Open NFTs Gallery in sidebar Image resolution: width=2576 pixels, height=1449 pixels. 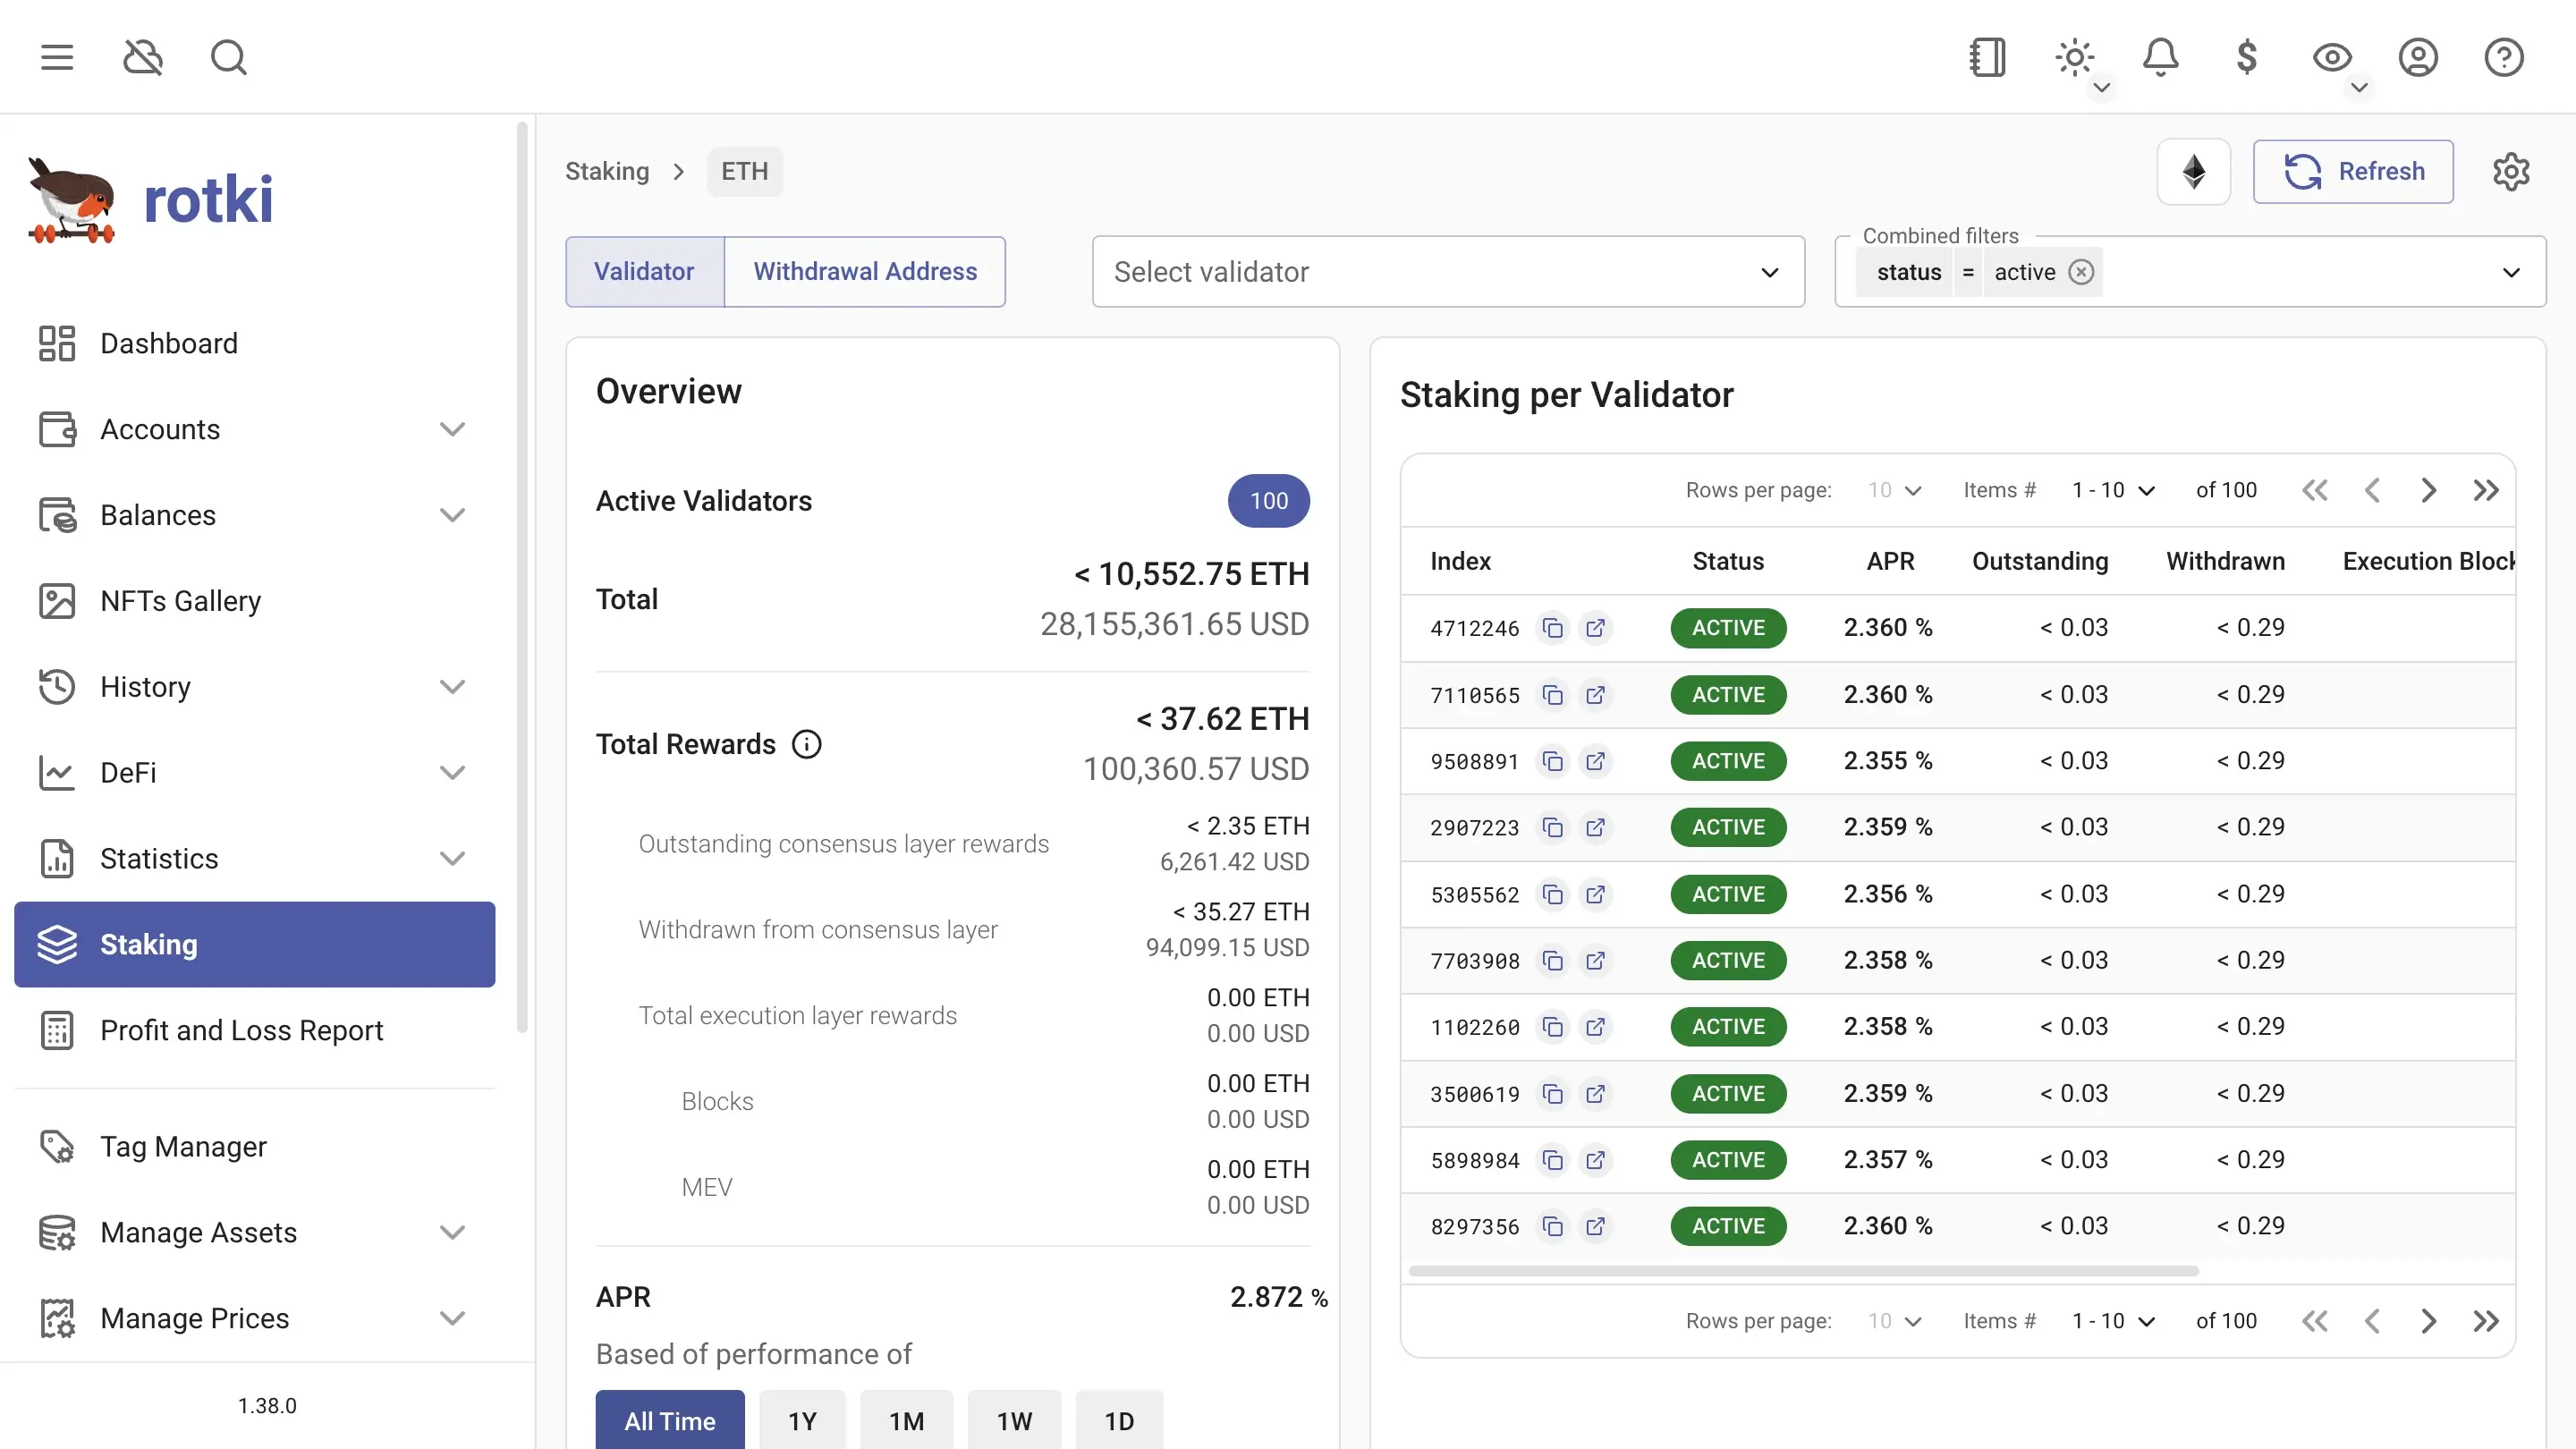click(x=255, y=601)
